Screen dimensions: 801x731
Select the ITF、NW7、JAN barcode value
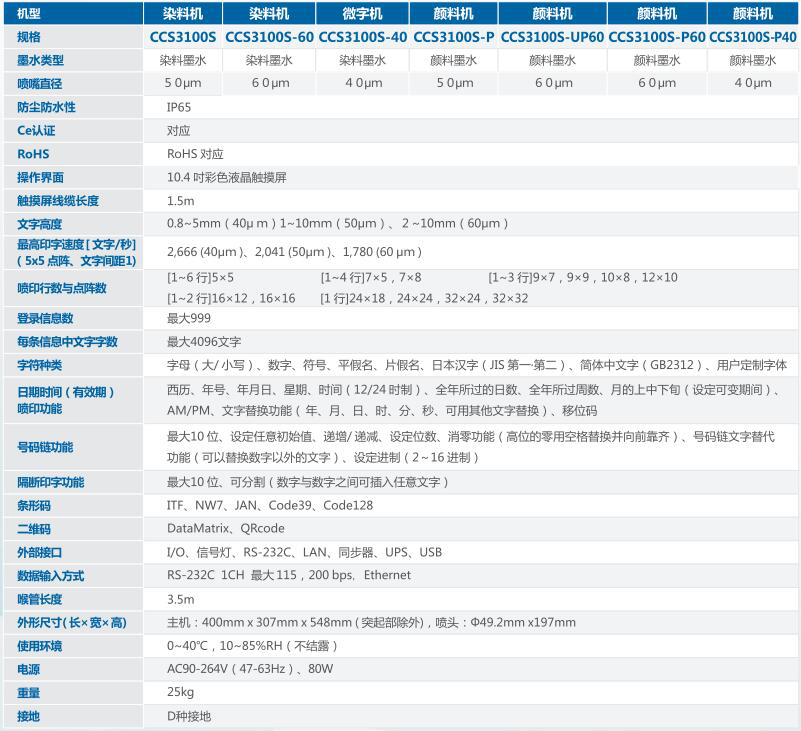pos(270,505)
